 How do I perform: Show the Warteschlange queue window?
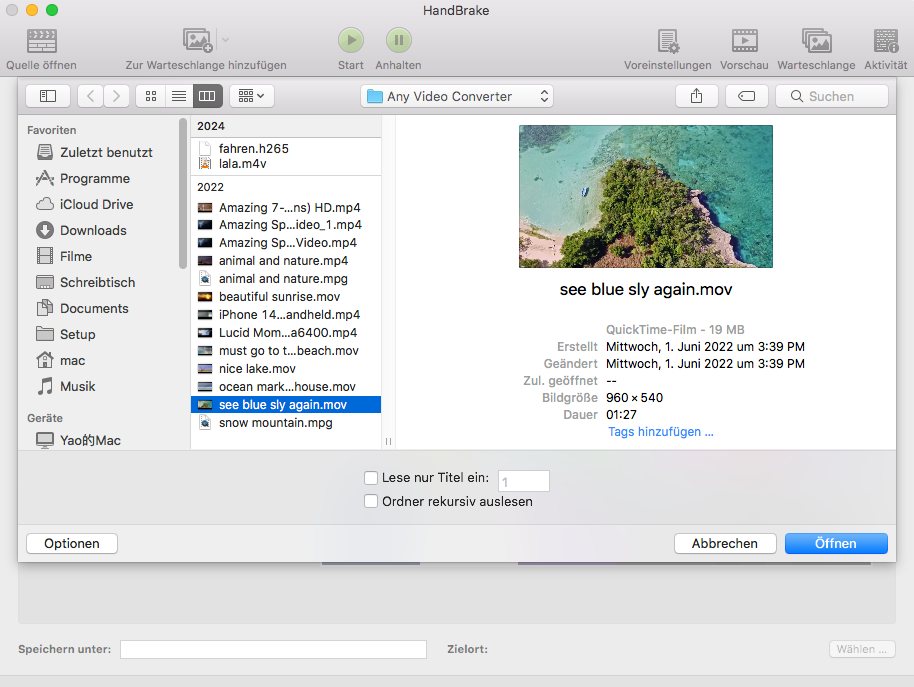pos(816,41)
